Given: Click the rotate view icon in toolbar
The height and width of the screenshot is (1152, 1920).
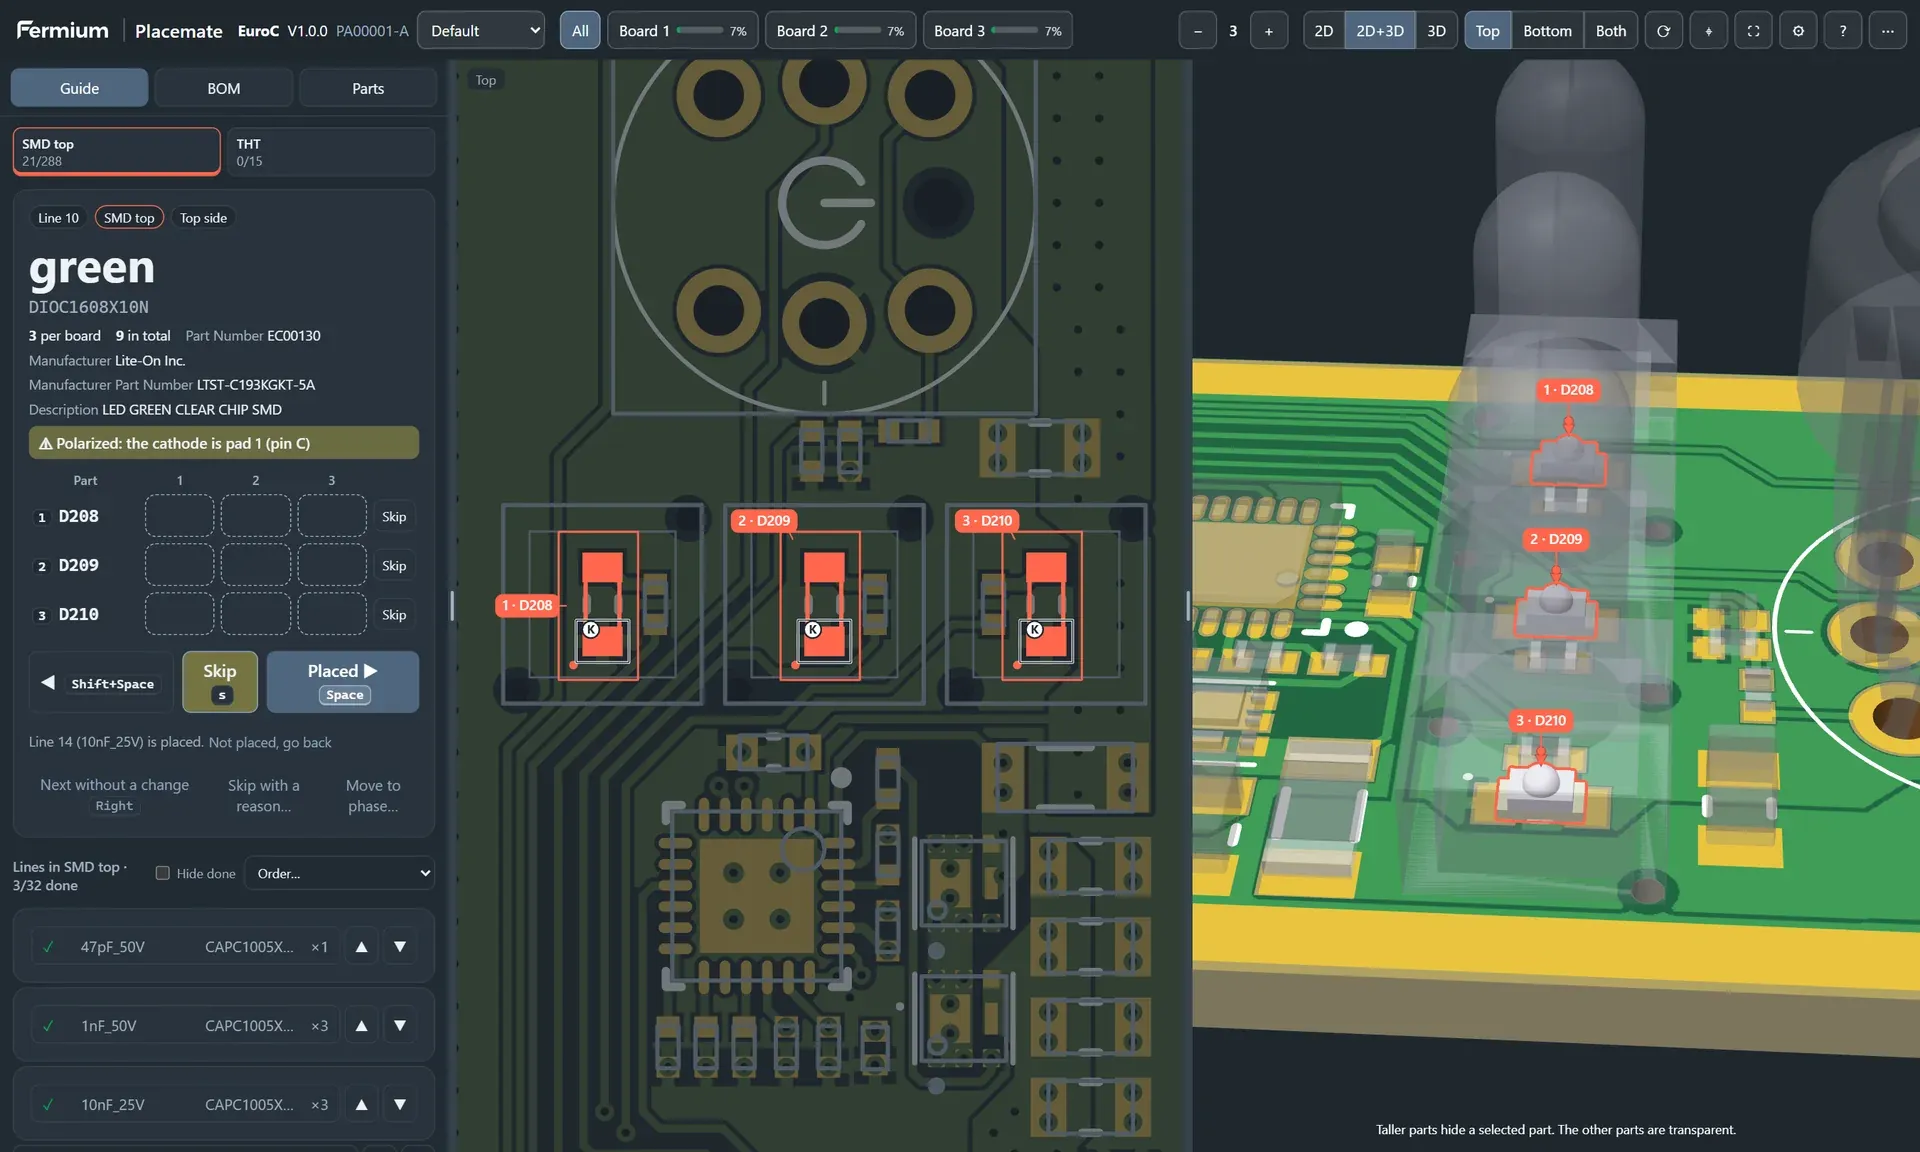Looking at the screenshot, I should point(1663,31).
